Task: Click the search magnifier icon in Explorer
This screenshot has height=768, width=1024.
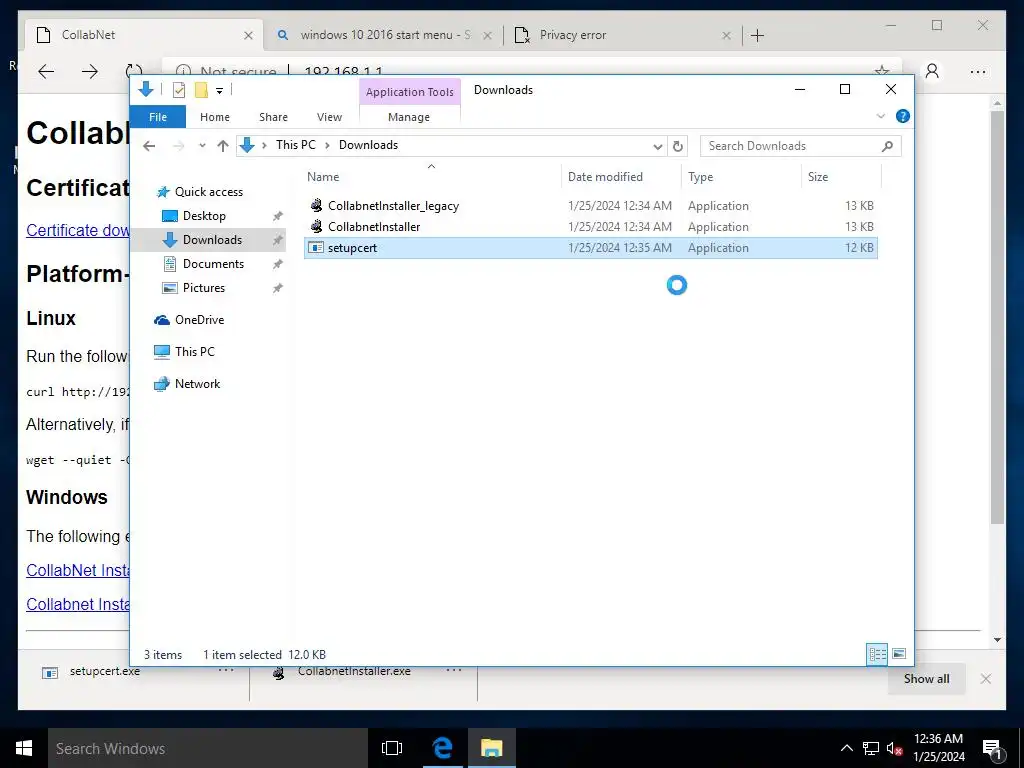Action: point(887,146)
